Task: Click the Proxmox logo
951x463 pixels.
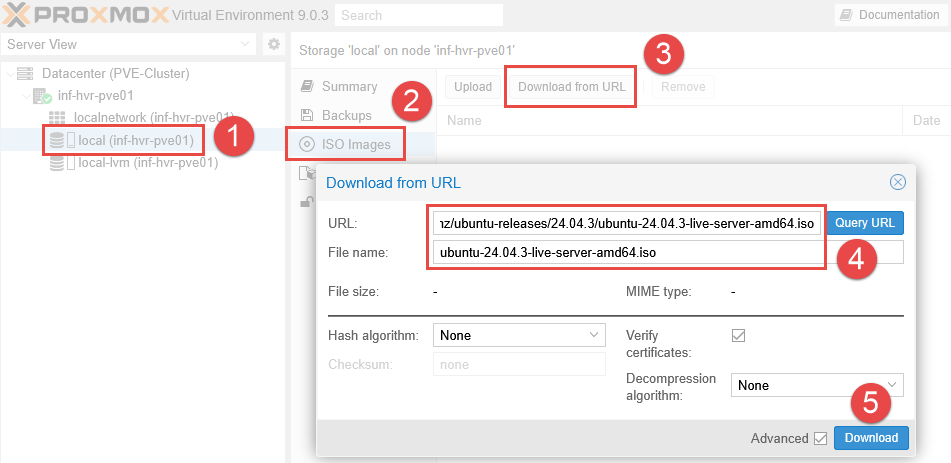Action: (x=84, y=15)
